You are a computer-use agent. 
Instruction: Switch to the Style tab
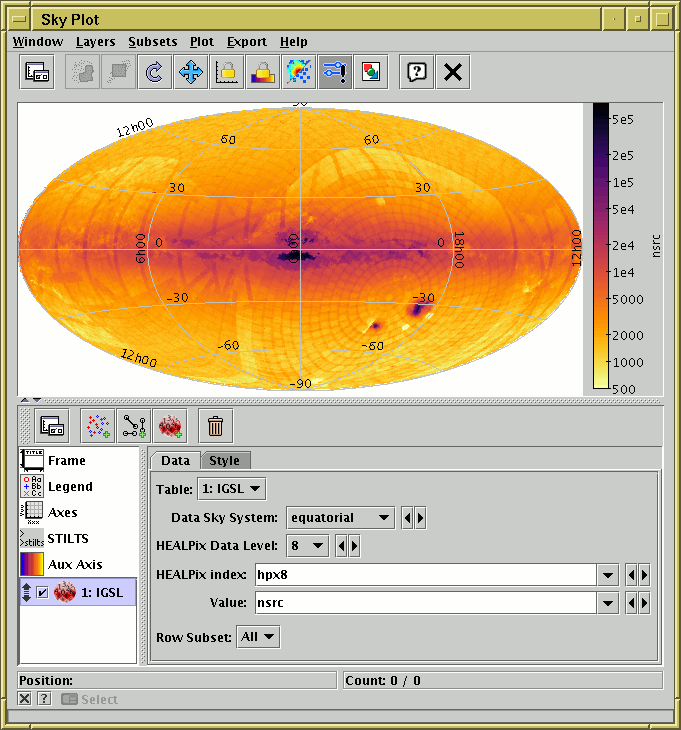(225, 460)
